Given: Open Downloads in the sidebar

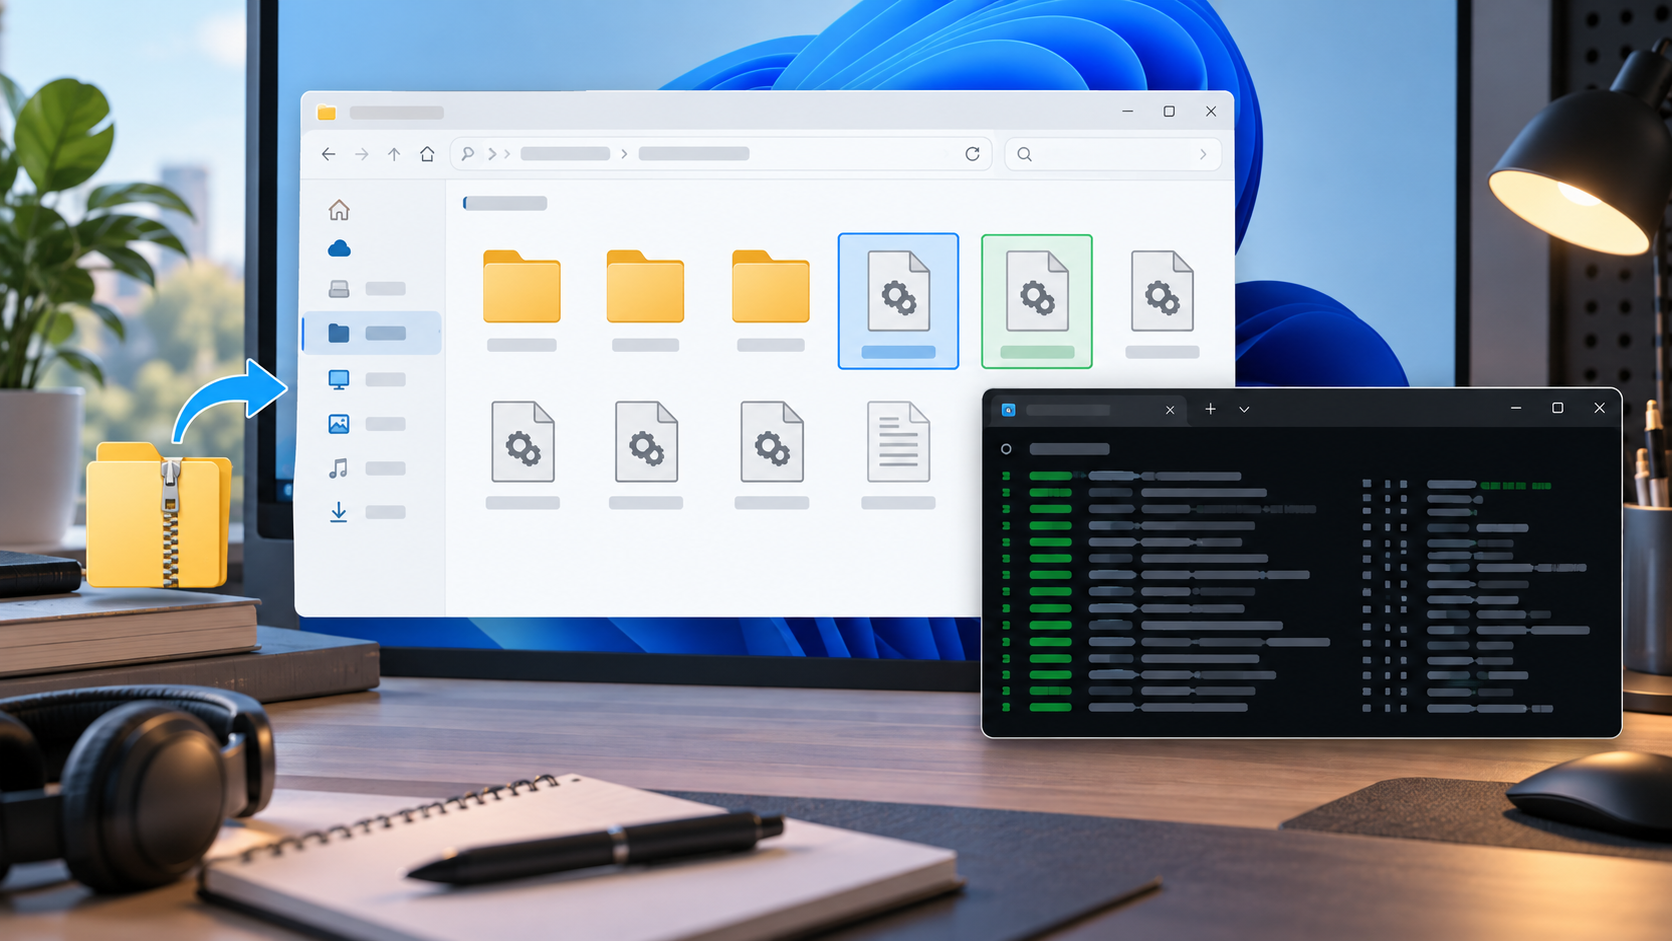Looking at the screenshot, I should pyautogui.click(x=367, y=512).
